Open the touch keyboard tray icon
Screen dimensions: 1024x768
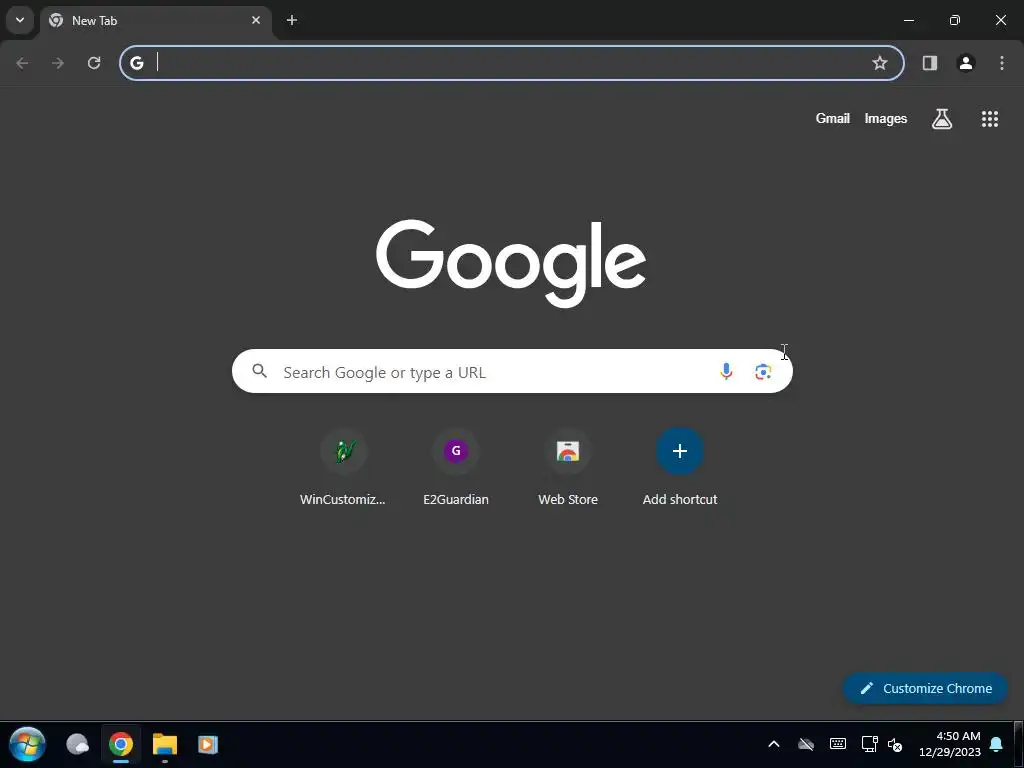pyautogui.click(x=838, y=744)
